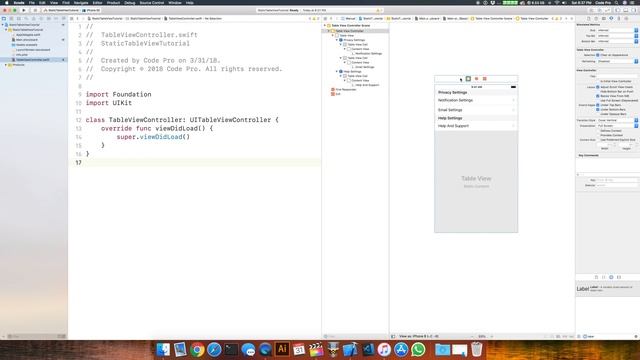This screenshot has height=360, width=640.
Task: Open the Source Control menu
Action: coord(151,2)
